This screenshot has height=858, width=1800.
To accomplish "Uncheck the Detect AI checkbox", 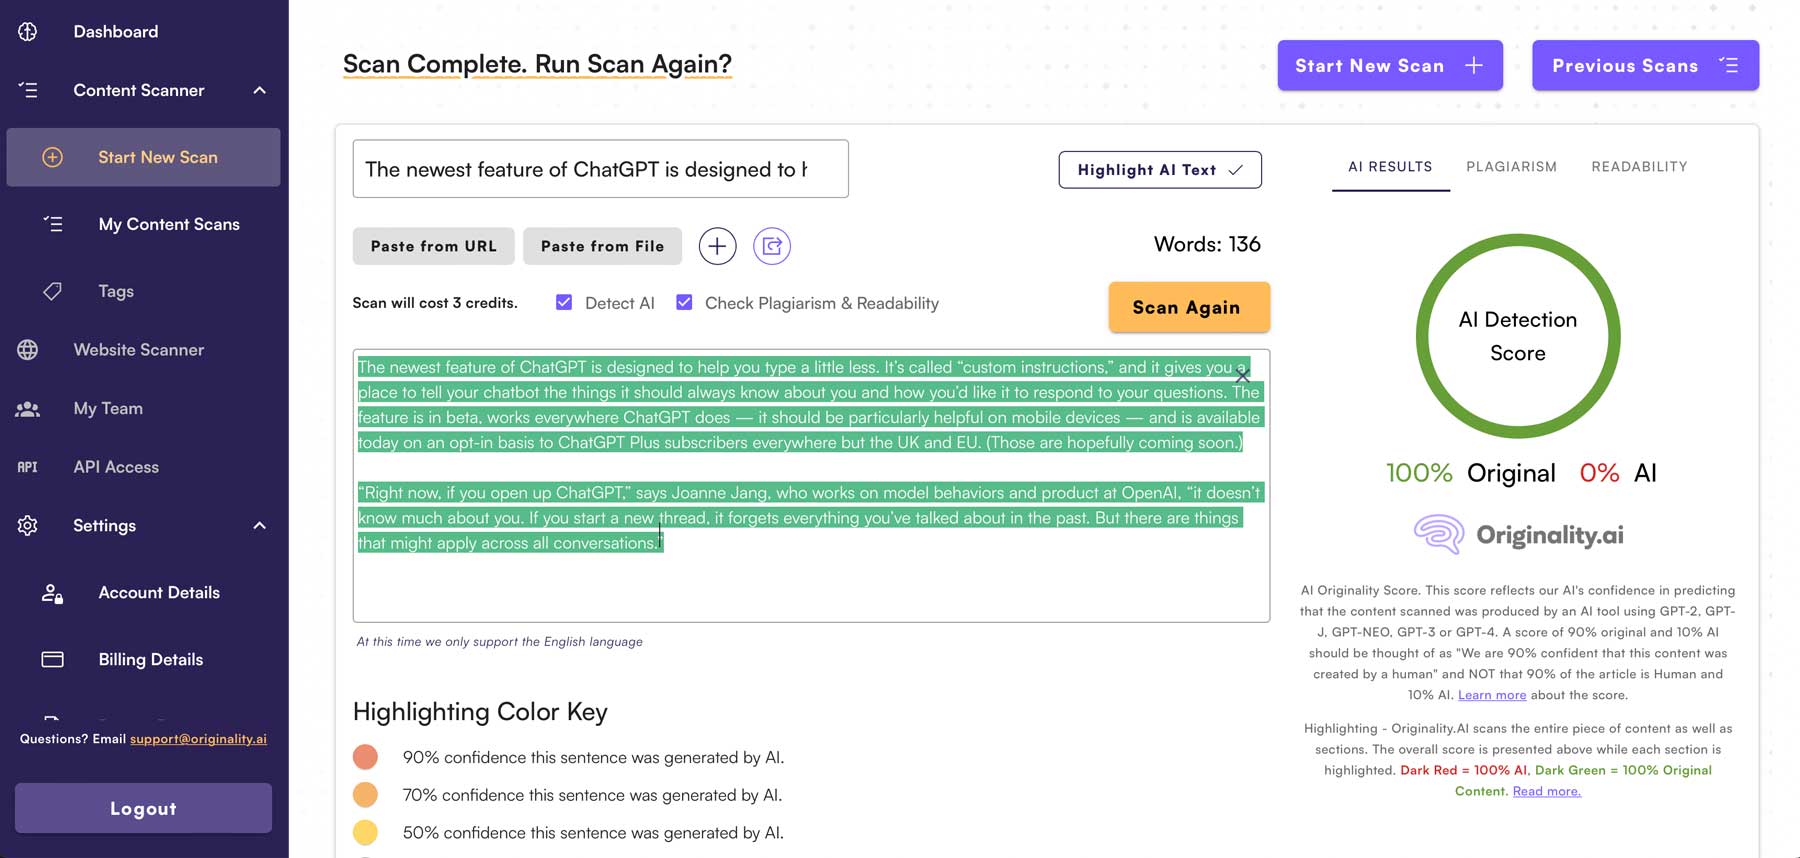I will [x=564, y=303].
